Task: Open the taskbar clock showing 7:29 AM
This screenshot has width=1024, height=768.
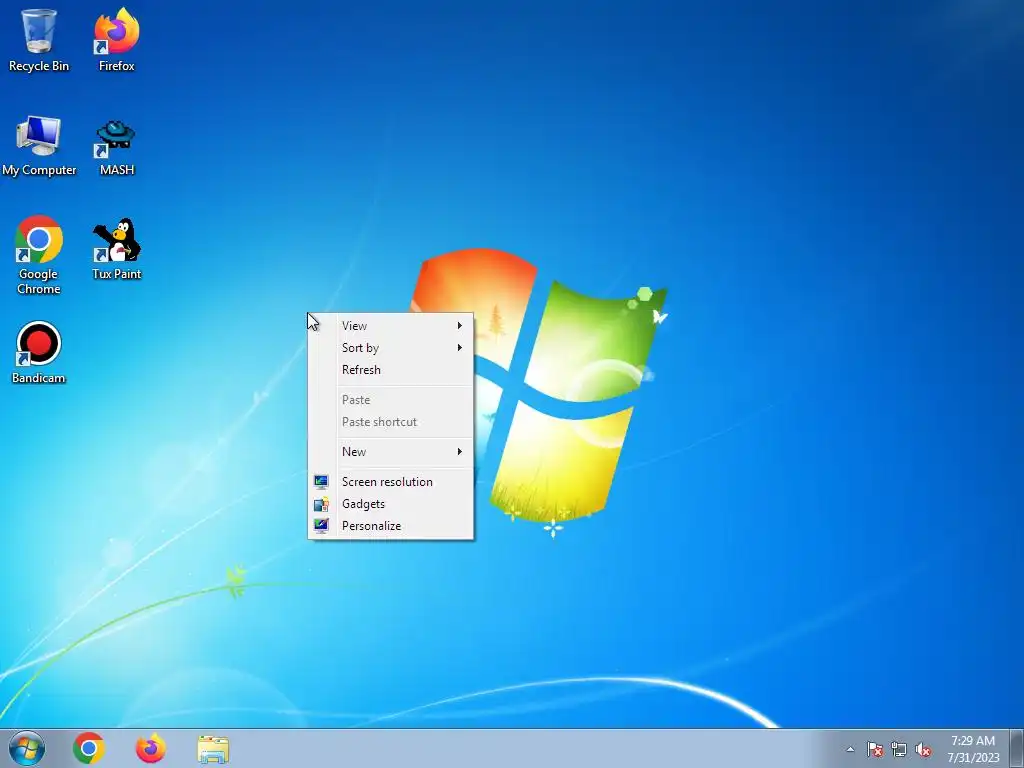Action: coord(972,741)
